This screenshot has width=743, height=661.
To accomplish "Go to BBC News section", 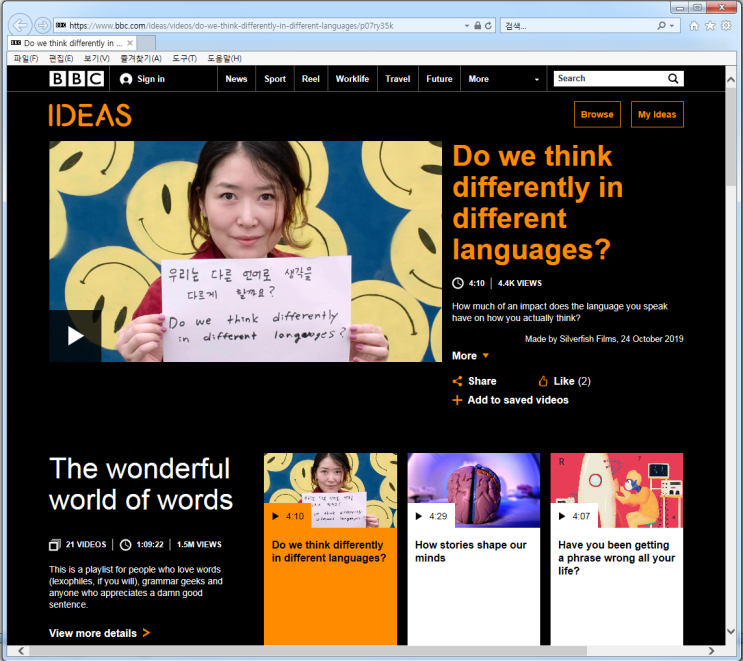I will [236, 79].
